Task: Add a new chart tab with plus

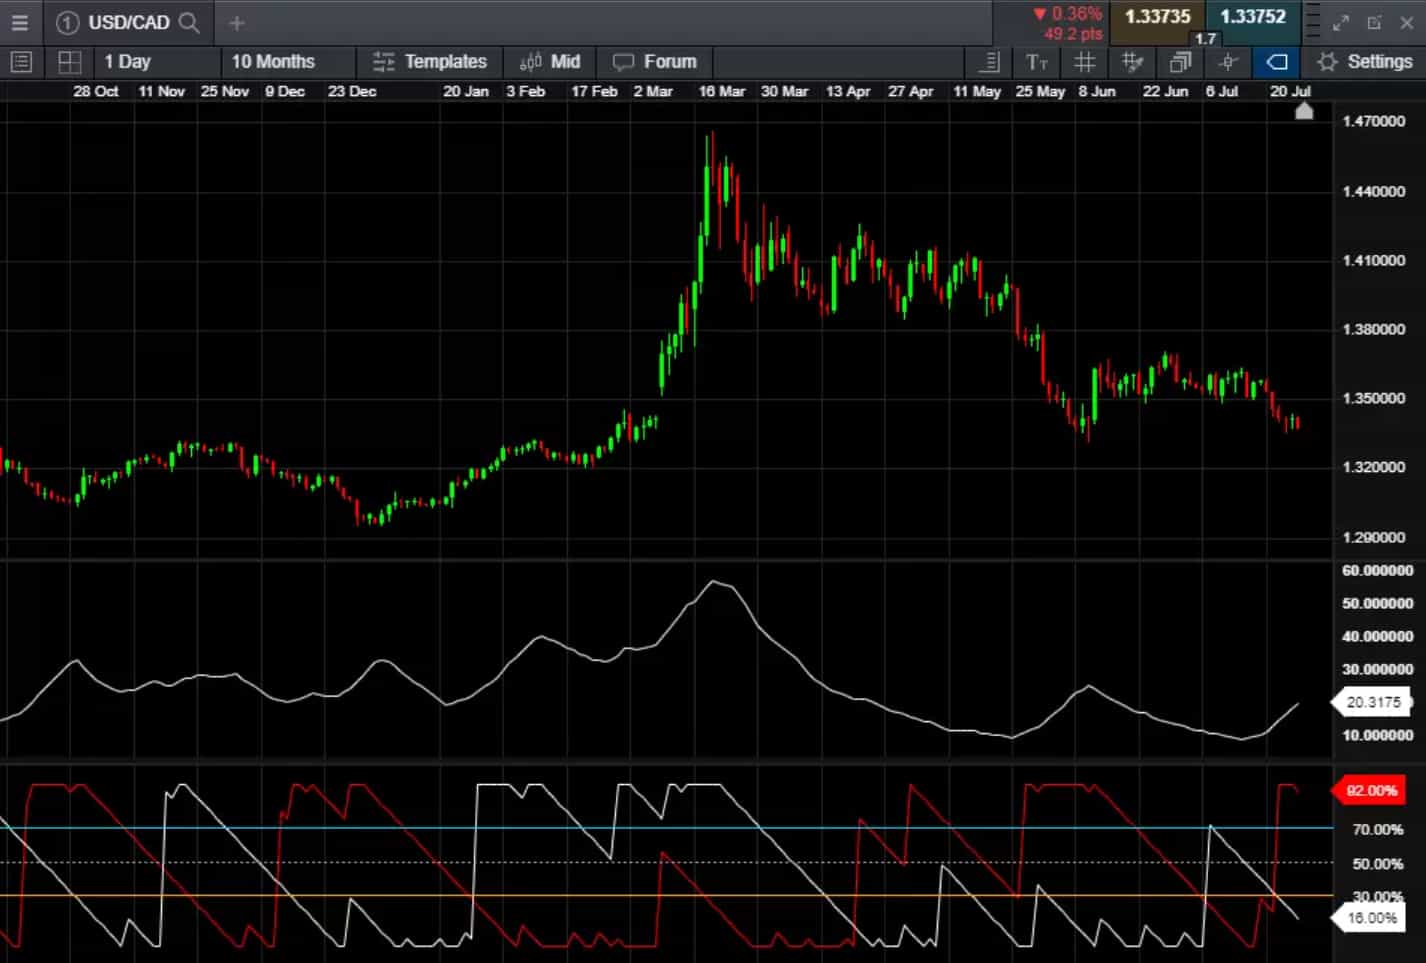Action: (x=237, y=22)
